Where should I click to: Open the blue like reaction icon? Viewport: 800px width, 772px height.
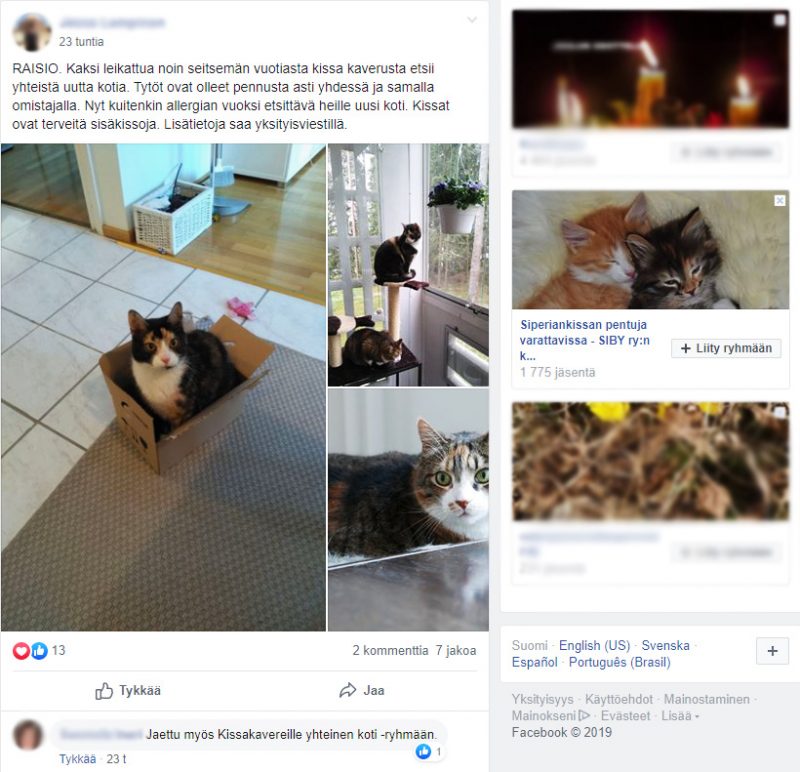tap(39, 651)
